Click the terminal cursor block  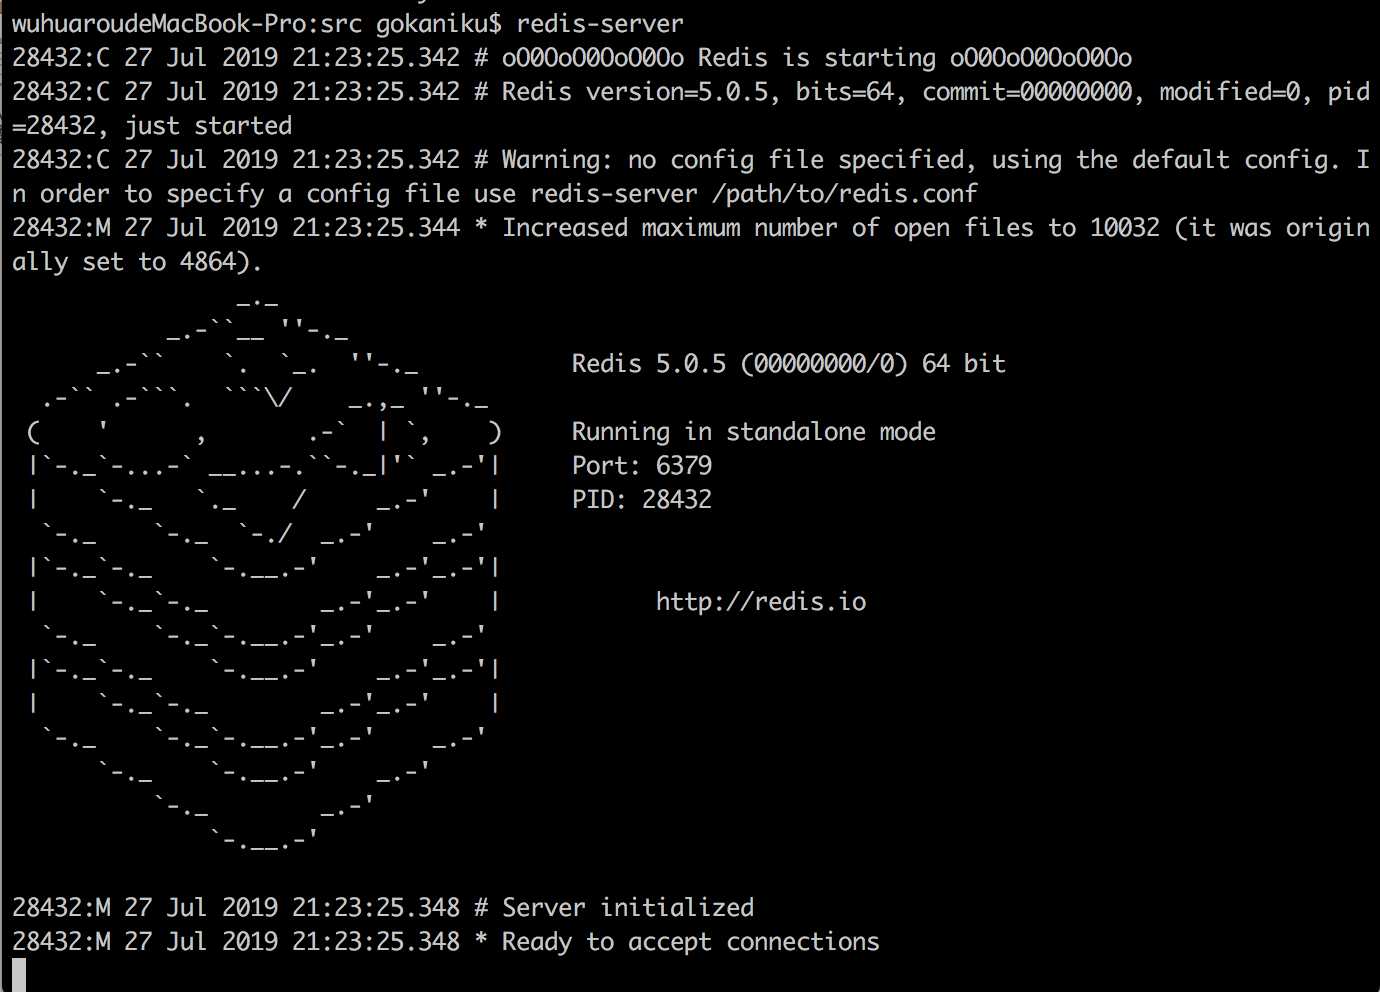[19, 975]
